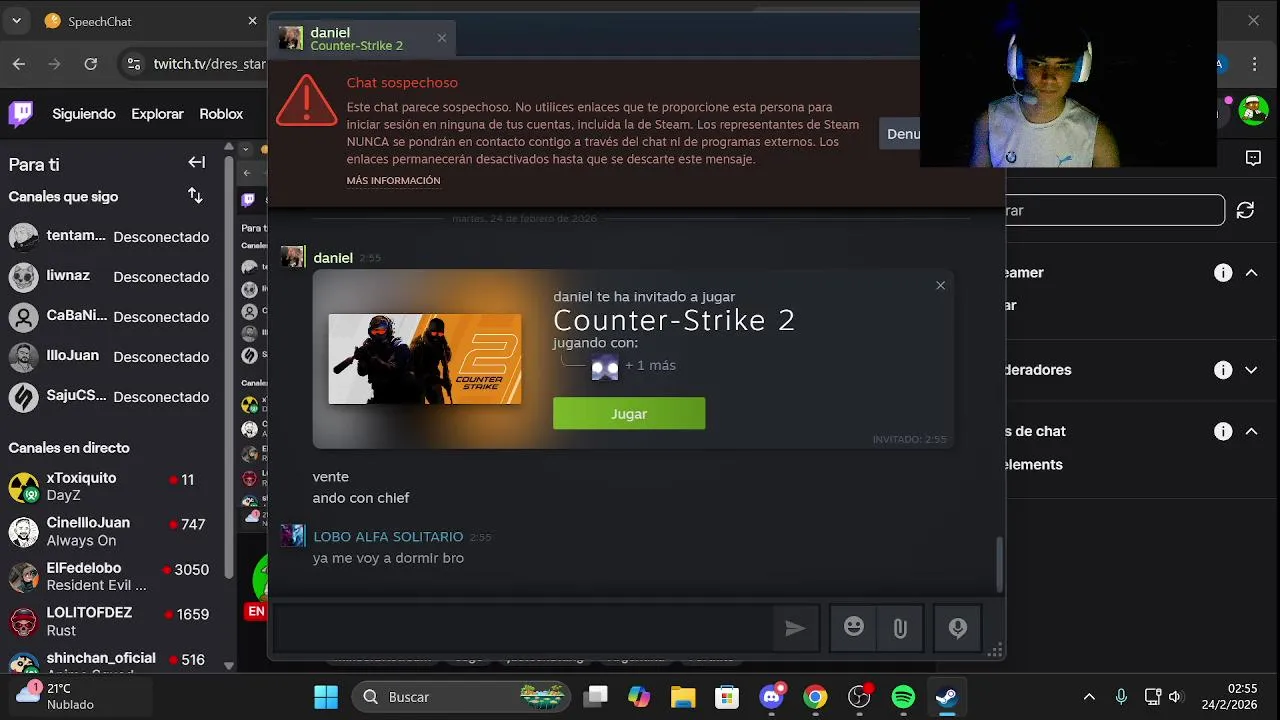
Task: Close the SpeechChat browser tab
Action: 252,21
